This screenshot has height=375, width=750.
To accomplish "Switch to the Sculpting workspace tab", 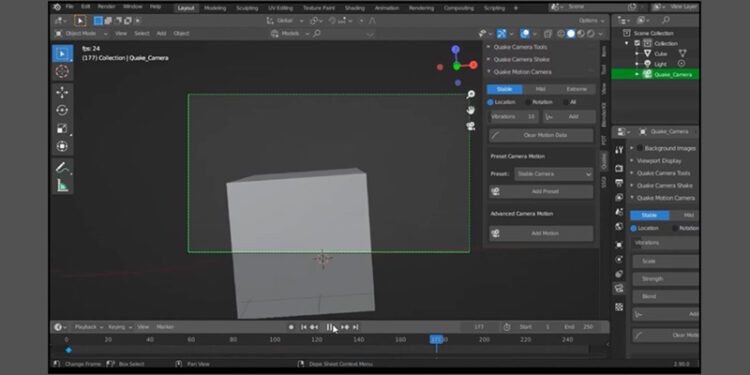I will tap(247, 8).
